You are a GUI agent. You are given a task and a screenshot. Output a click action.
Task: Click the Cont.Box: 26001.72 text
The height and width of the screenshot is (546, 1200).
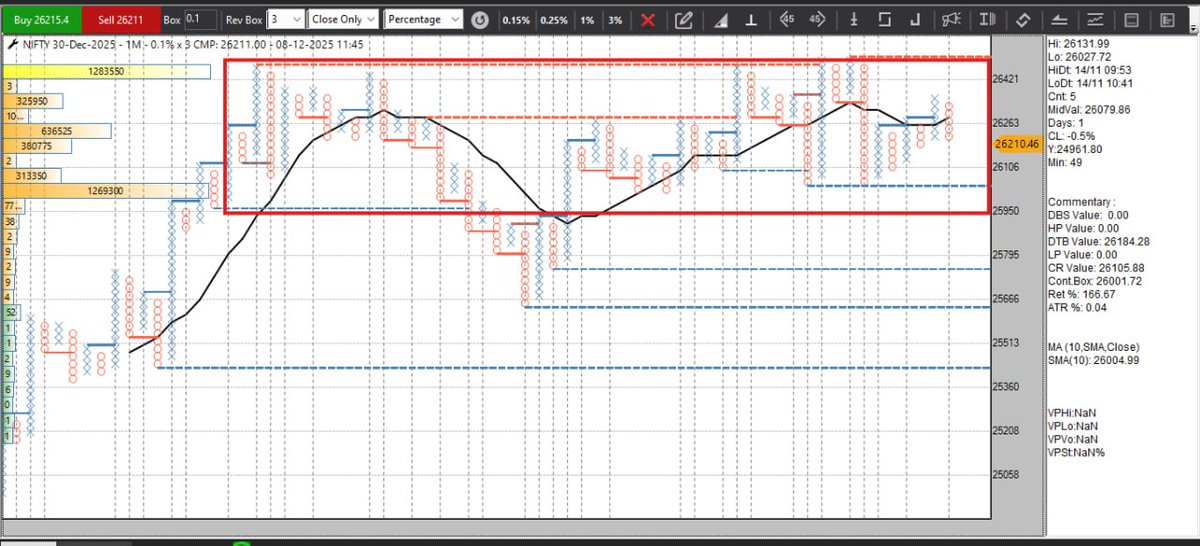(x=1094, y=280)
